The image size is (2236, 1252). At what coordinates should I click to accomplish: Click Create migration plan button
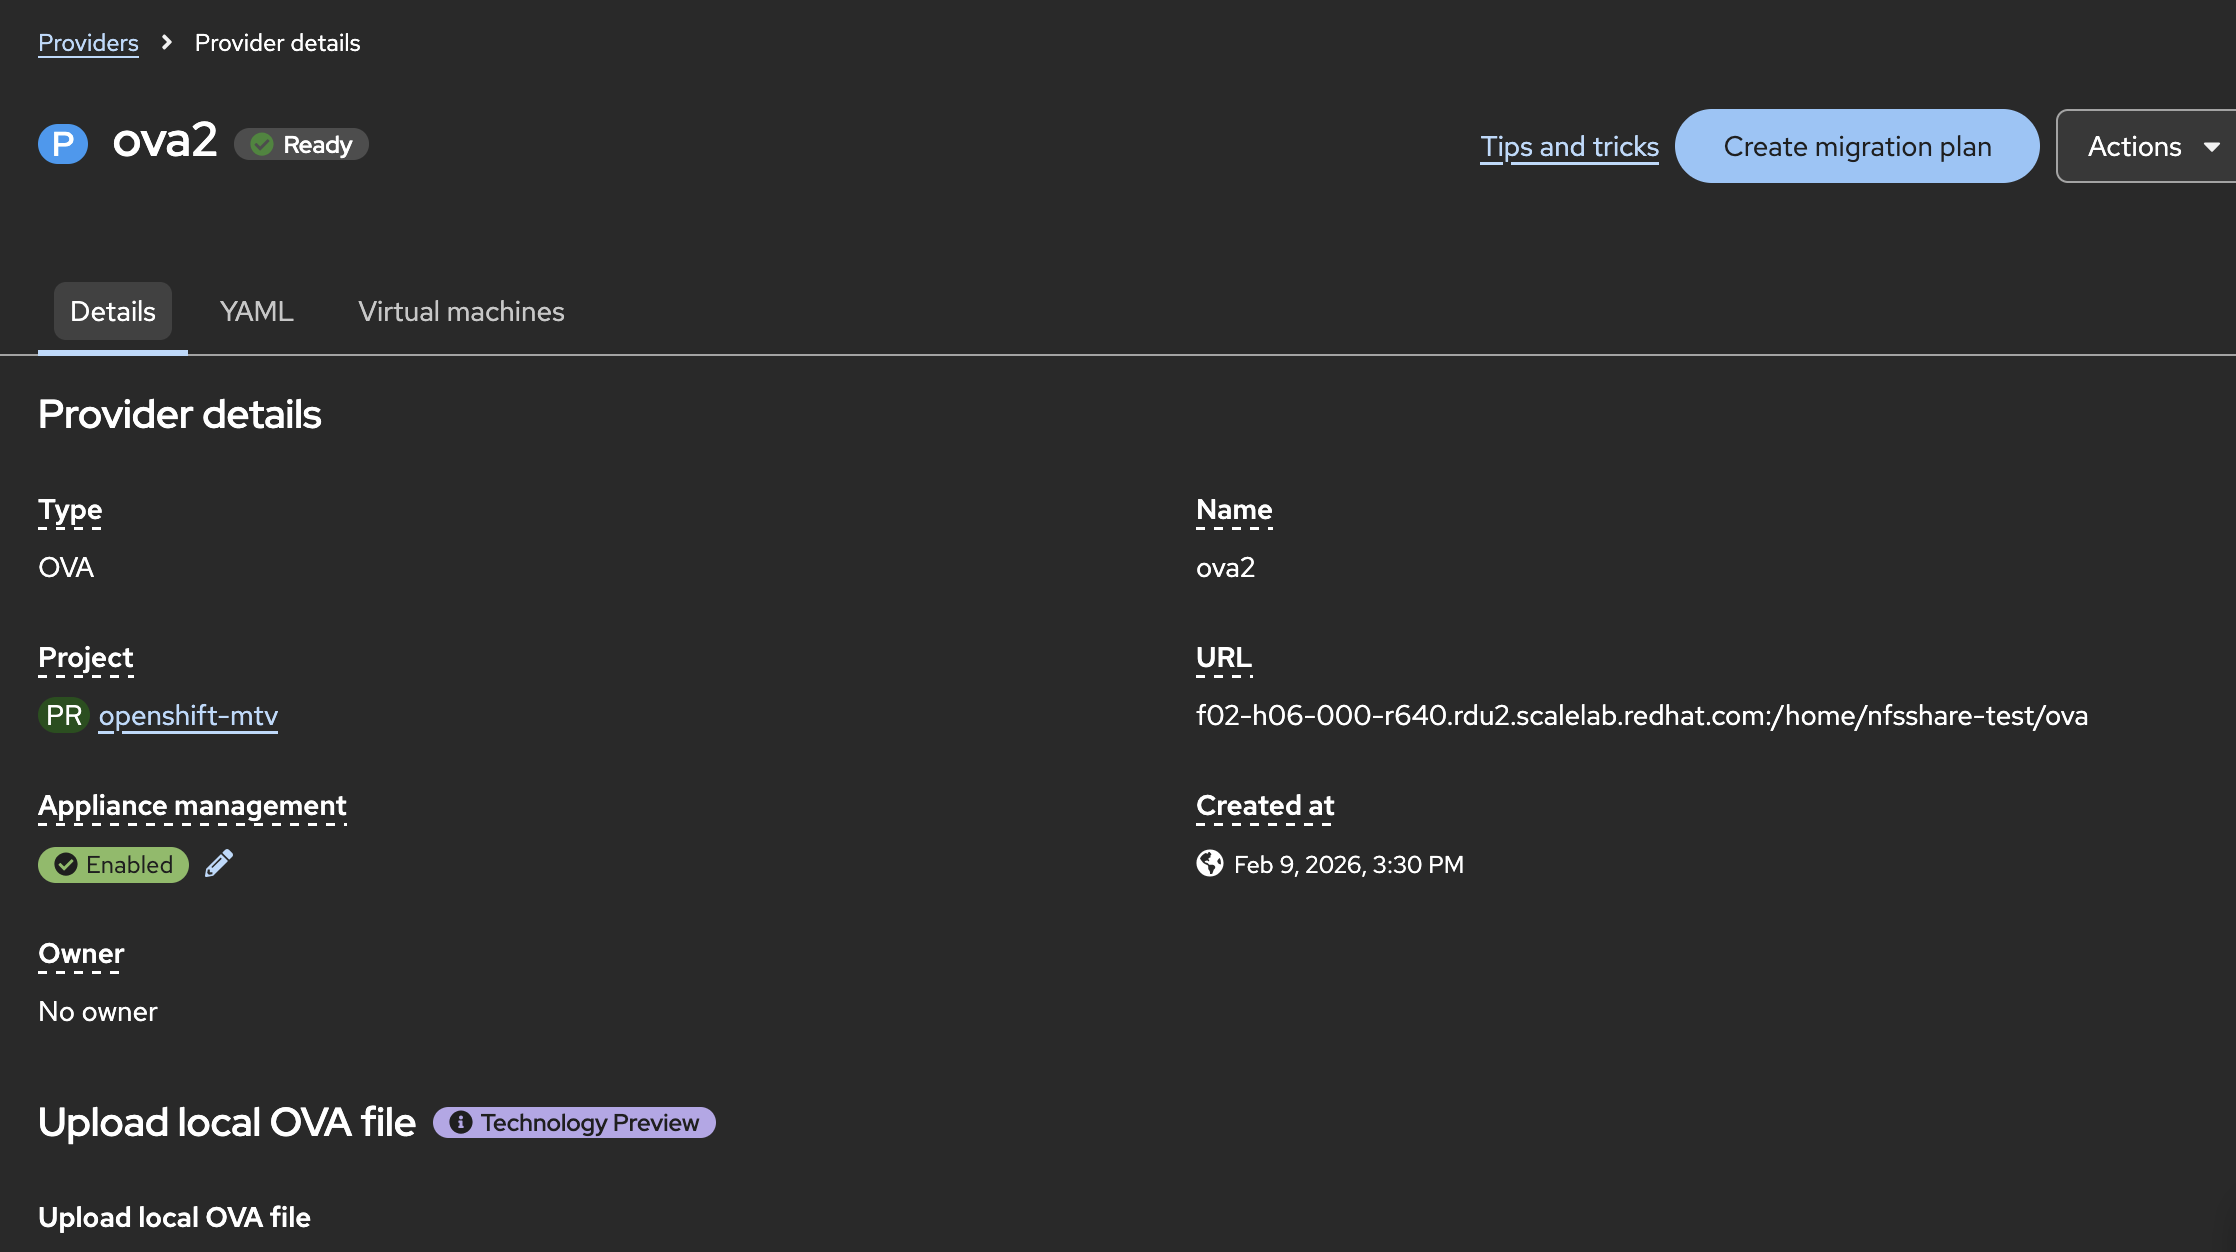point(1857,146)
